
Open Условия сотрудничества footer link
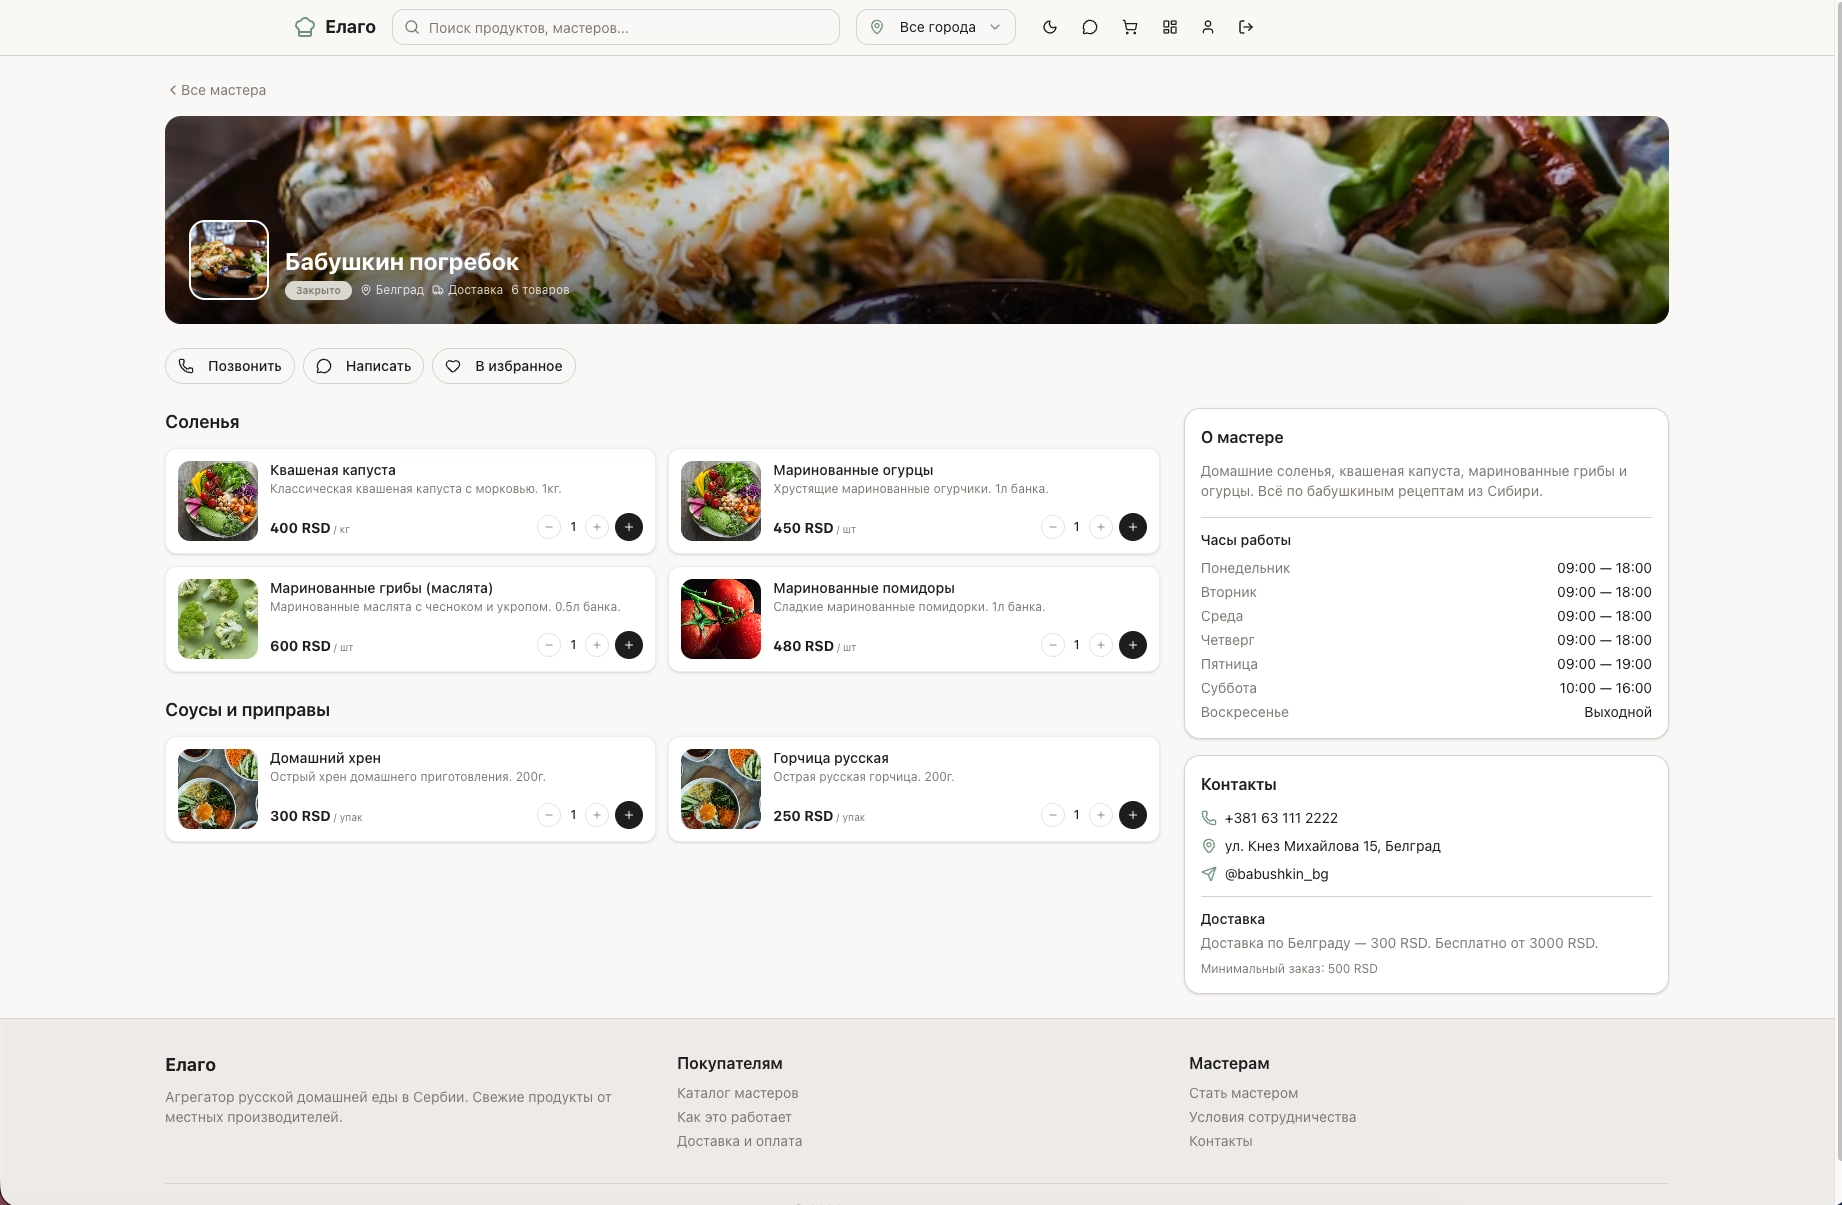click(x=1273, y=1117)
